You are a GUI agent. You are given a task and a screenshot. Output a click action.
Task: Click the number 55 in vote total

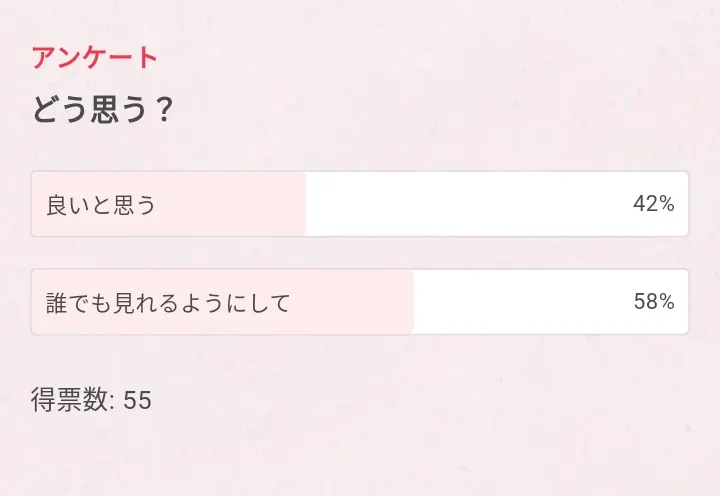click(138, 401)
